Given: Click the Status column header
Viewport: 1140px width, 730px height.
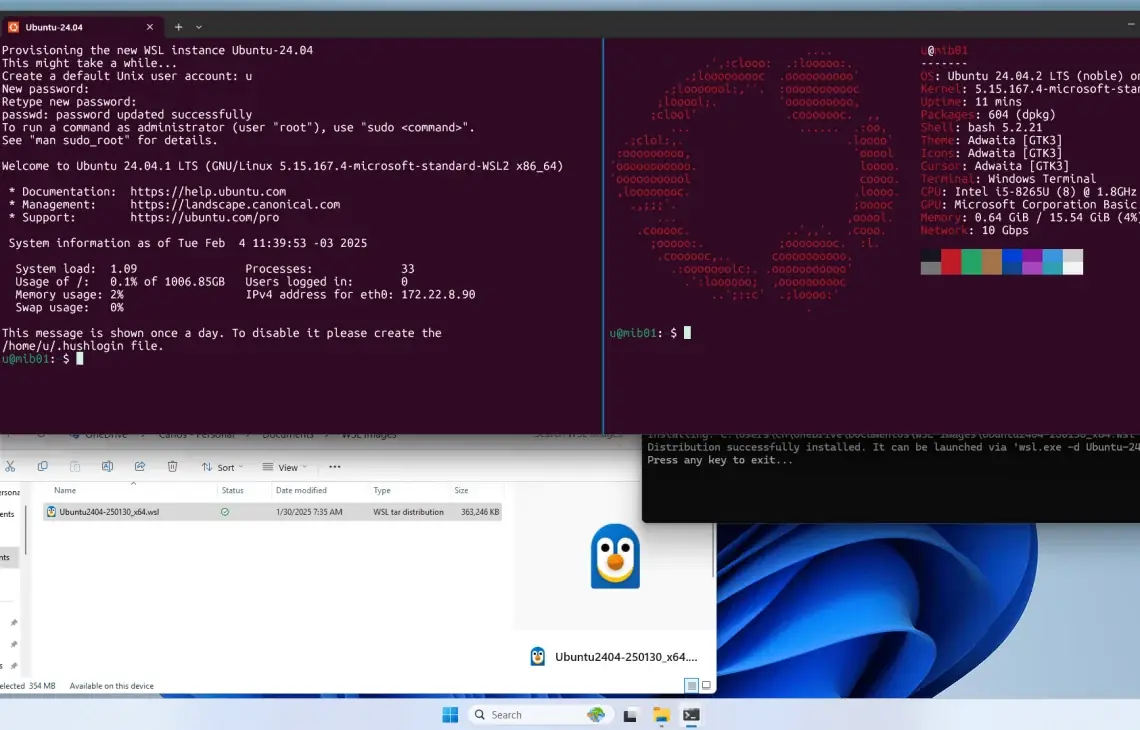Looking at the screenshot, I should pos(233,491).
